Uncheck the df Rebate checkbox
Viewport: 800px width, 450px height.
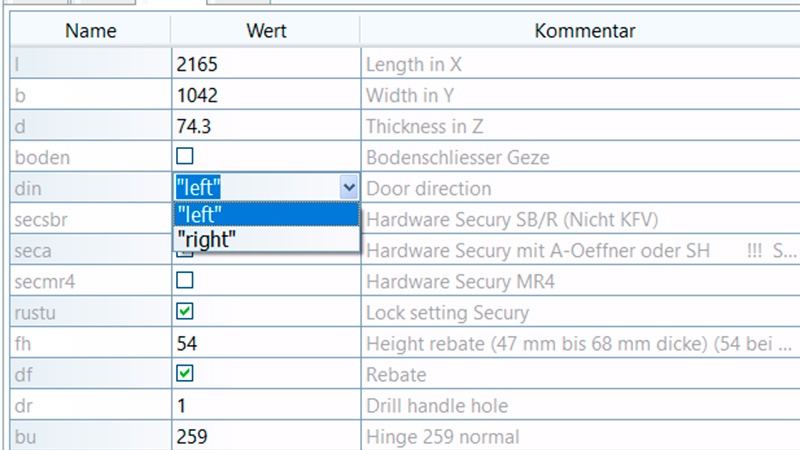[185, 373]
